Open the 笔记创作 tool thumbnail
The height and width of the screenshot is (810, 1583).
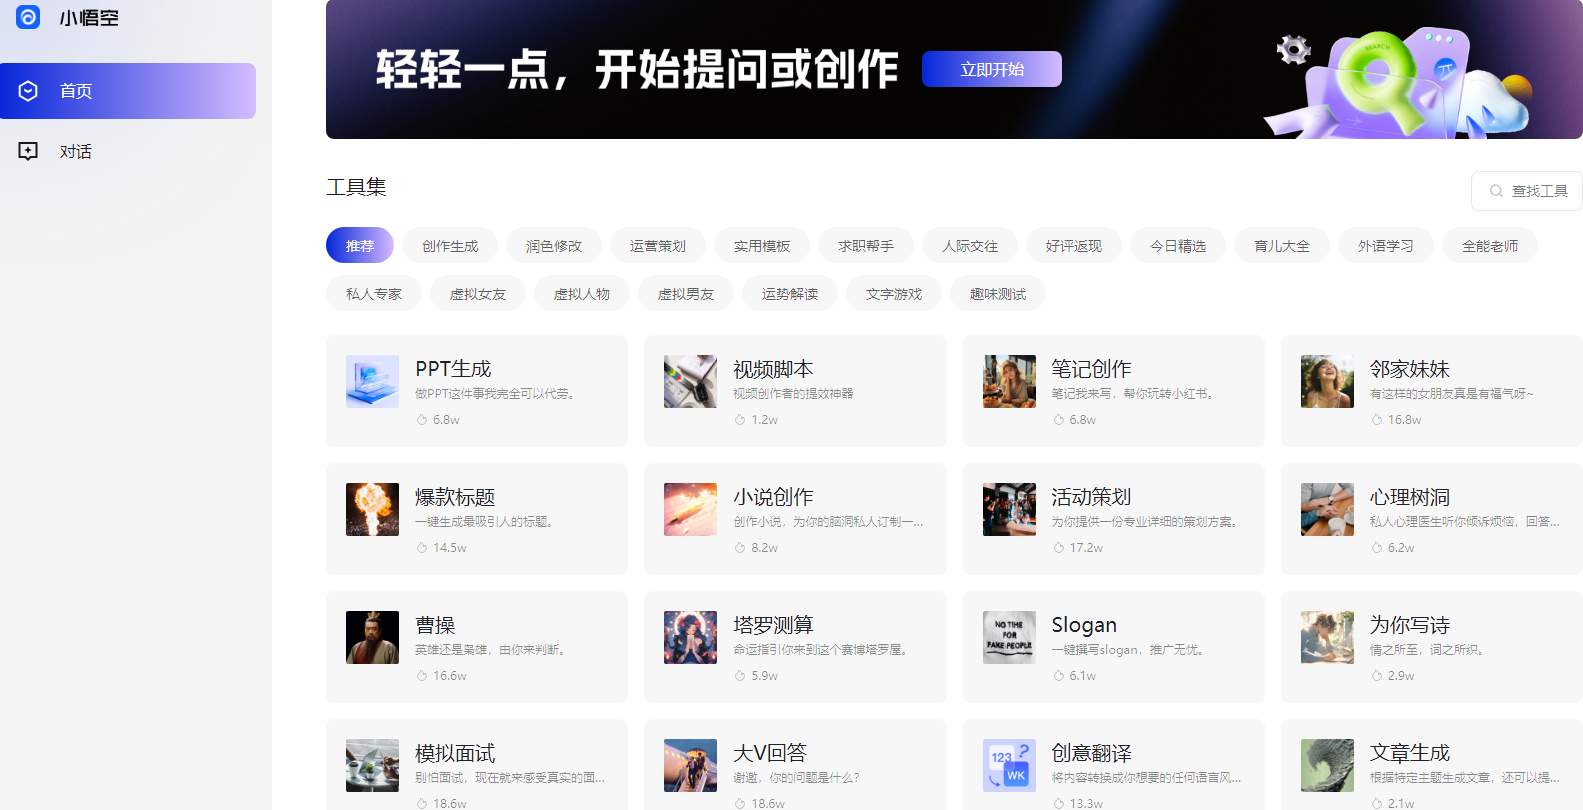pyautogui.click(x=1009, y=381)
